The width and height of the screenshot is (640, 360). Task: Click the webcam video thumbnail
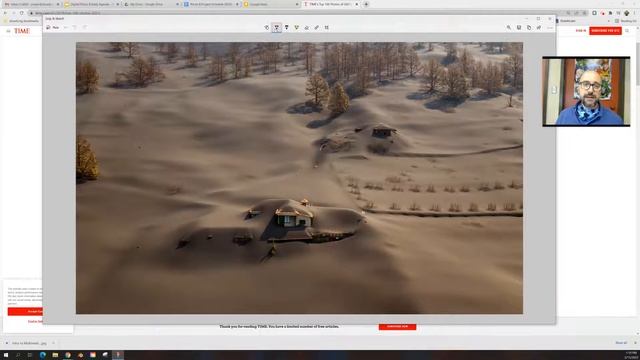click(x=586, y=91)
